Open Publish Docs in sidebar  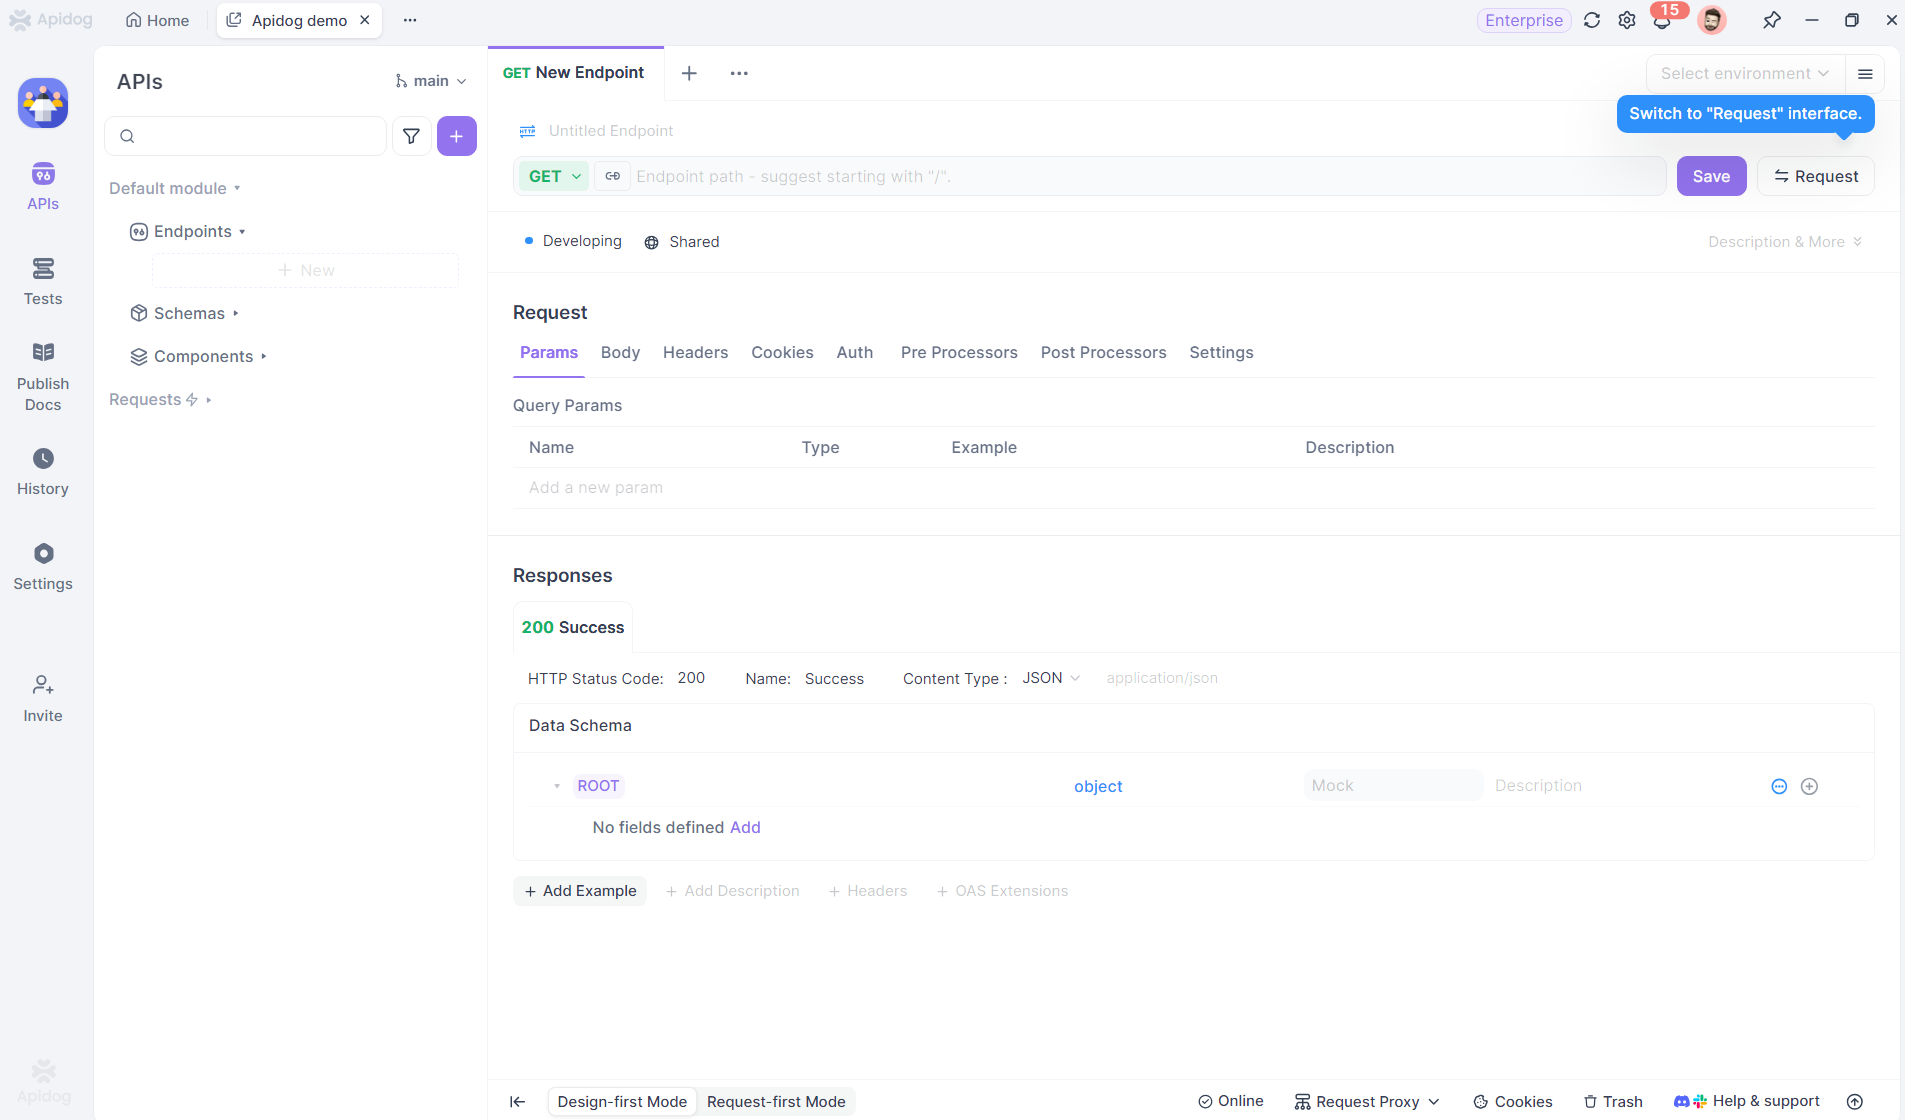click(x=43, y=376)
